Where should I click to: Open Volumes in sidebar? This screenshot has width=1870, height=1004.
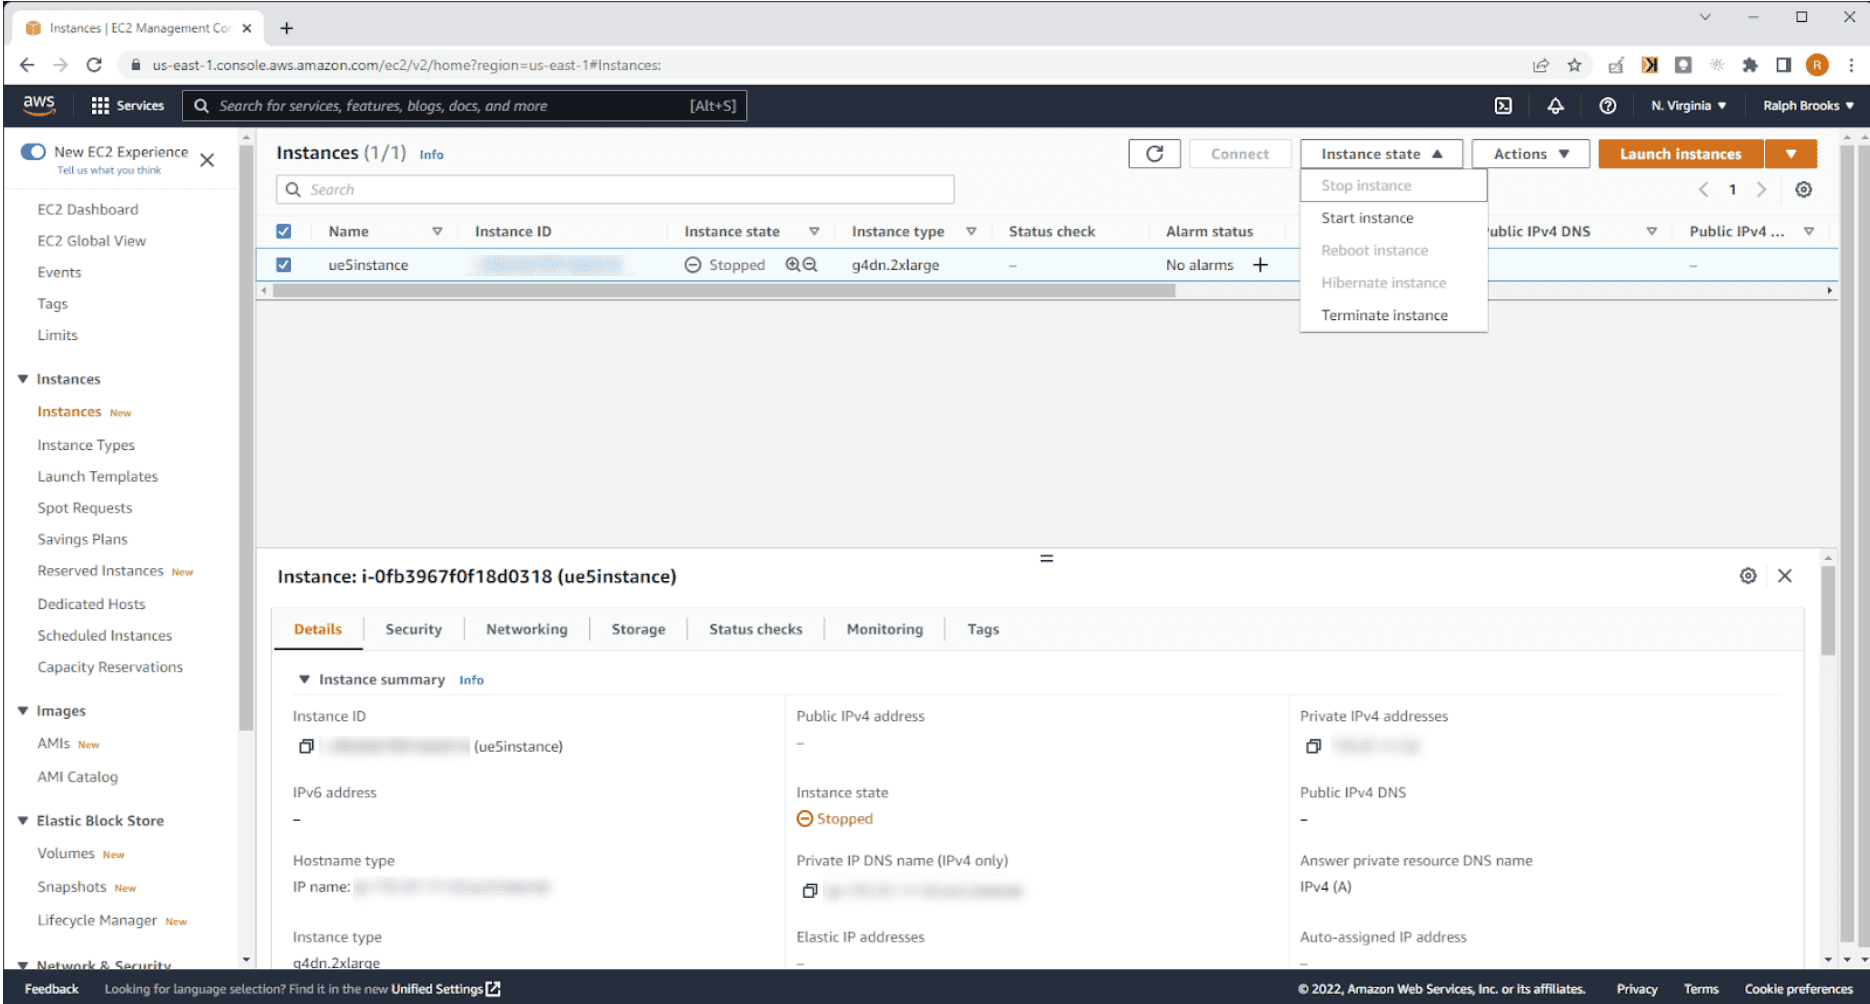(66, 853)
